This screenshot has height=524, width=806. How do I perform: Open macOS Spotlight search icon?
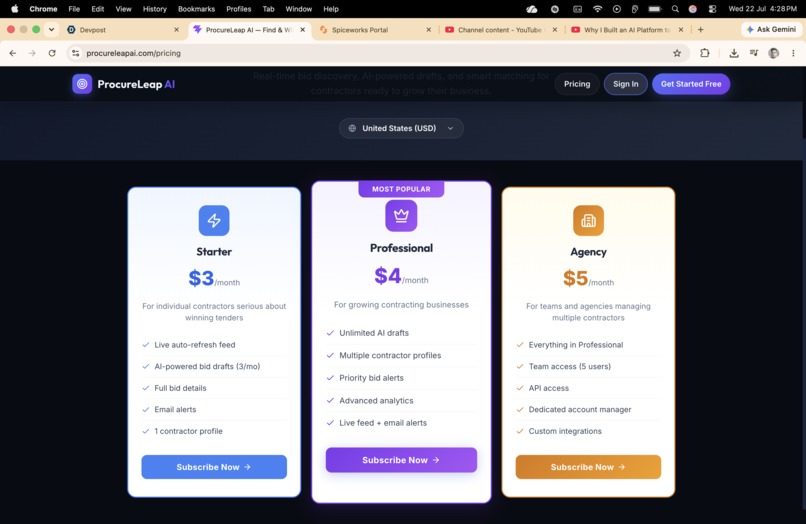675,9
